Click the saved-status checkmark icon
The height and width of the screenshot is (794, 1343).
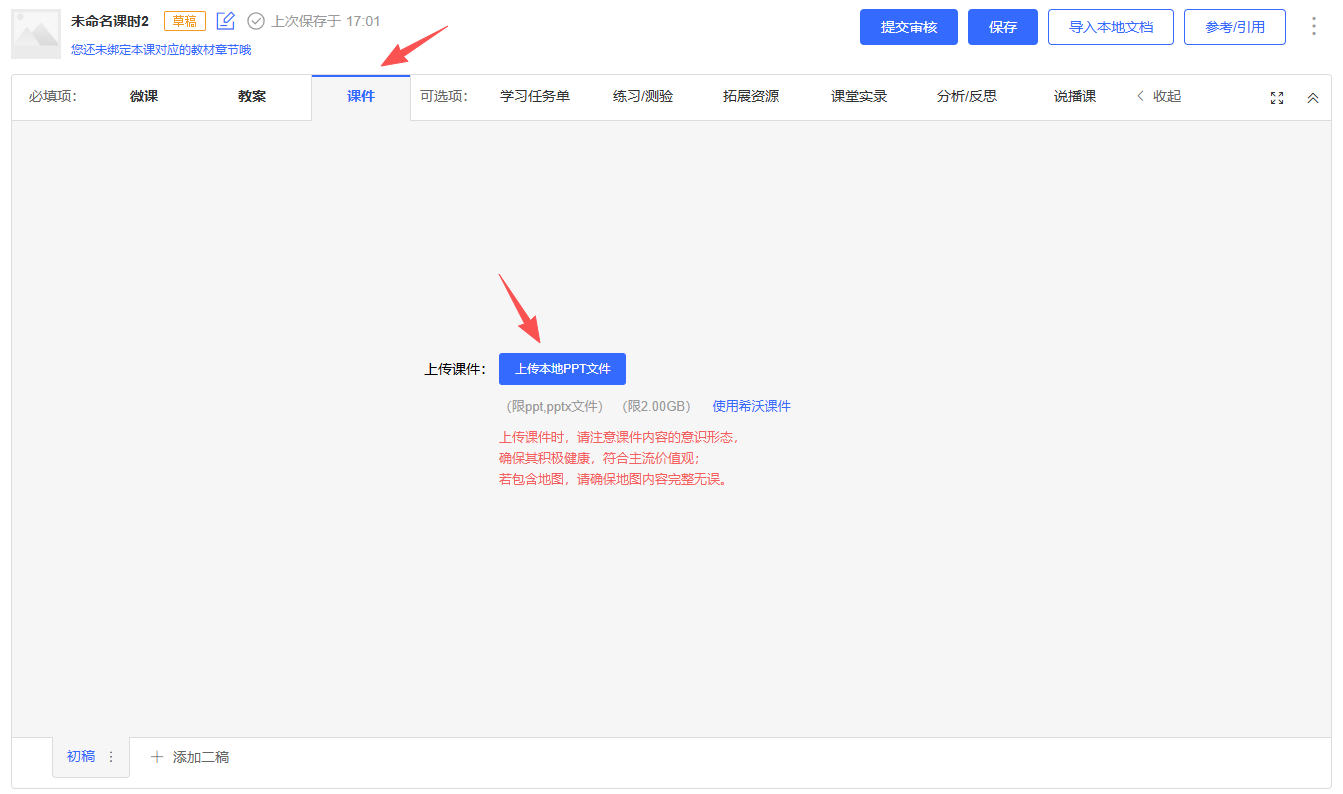[256, 21]
